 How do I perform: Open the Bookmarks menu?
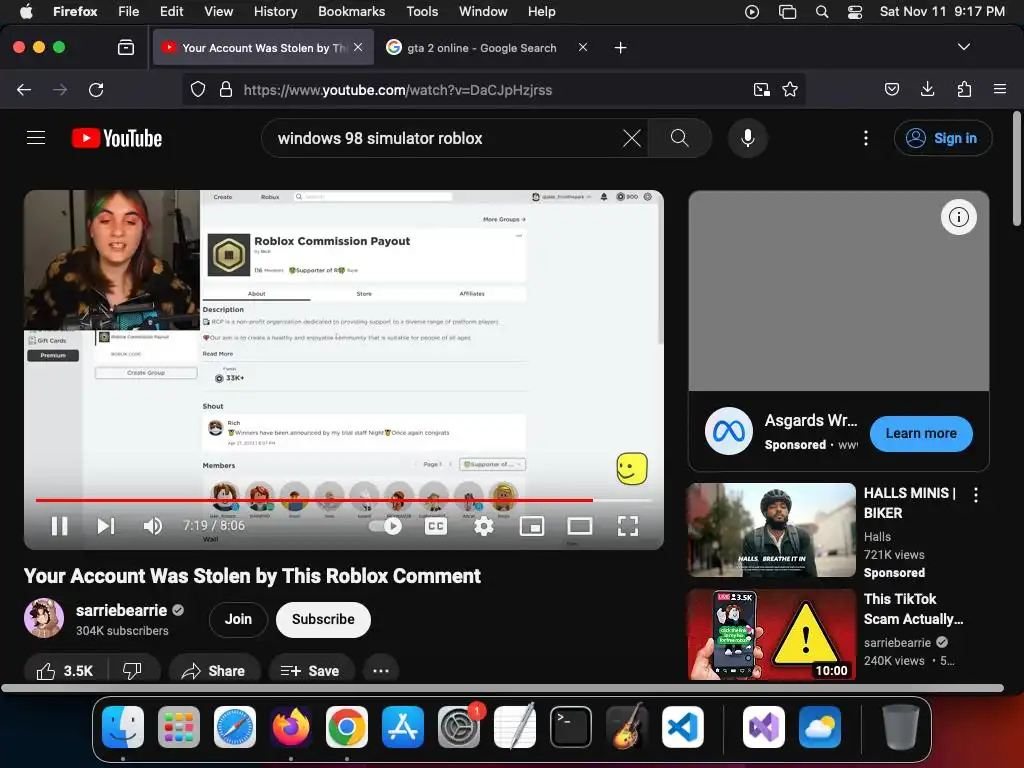(x=351, y=11)
